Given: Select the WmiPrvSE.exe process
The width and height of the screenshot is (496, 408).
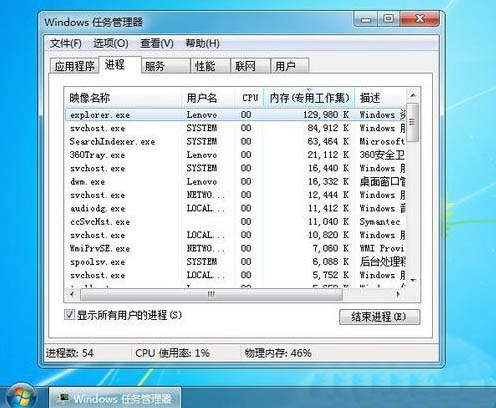Looking at the screenshot, I should (x=235, y=248).
